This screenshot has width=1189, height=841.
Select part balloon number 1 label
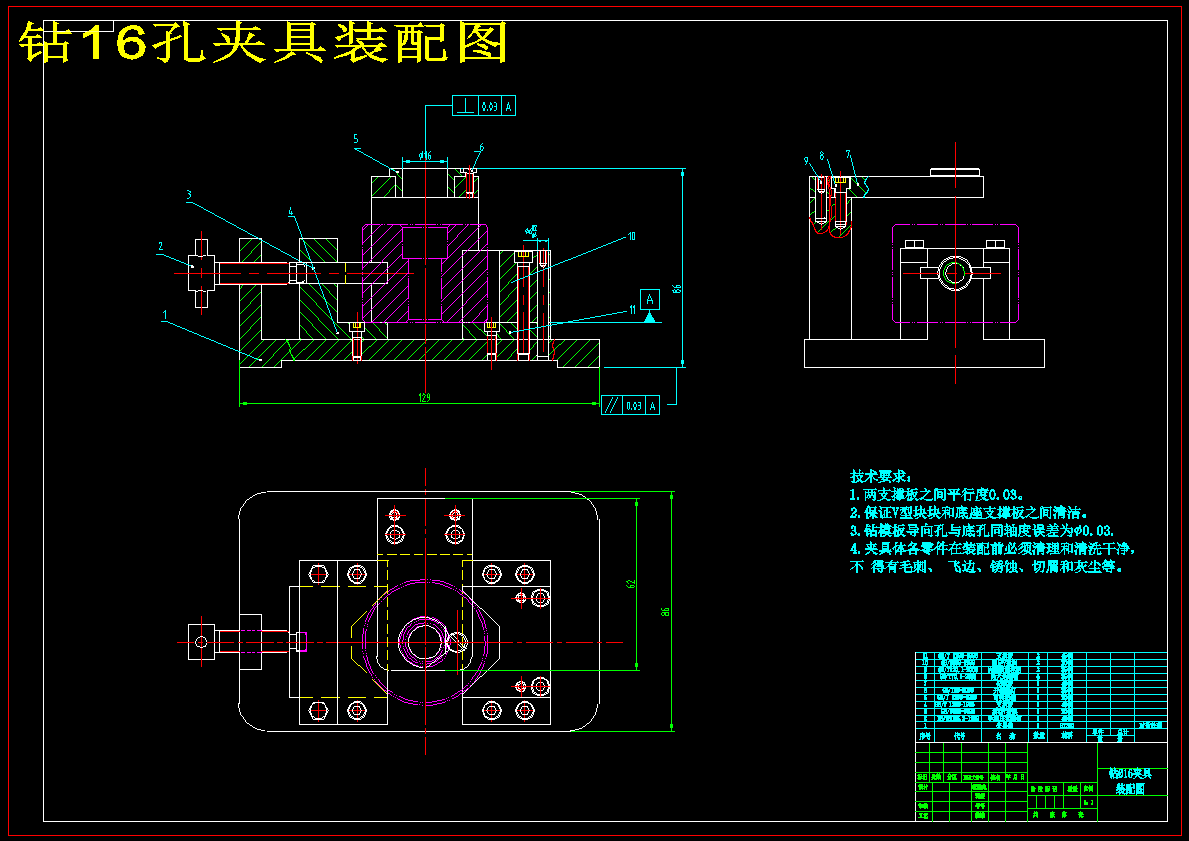165,315
